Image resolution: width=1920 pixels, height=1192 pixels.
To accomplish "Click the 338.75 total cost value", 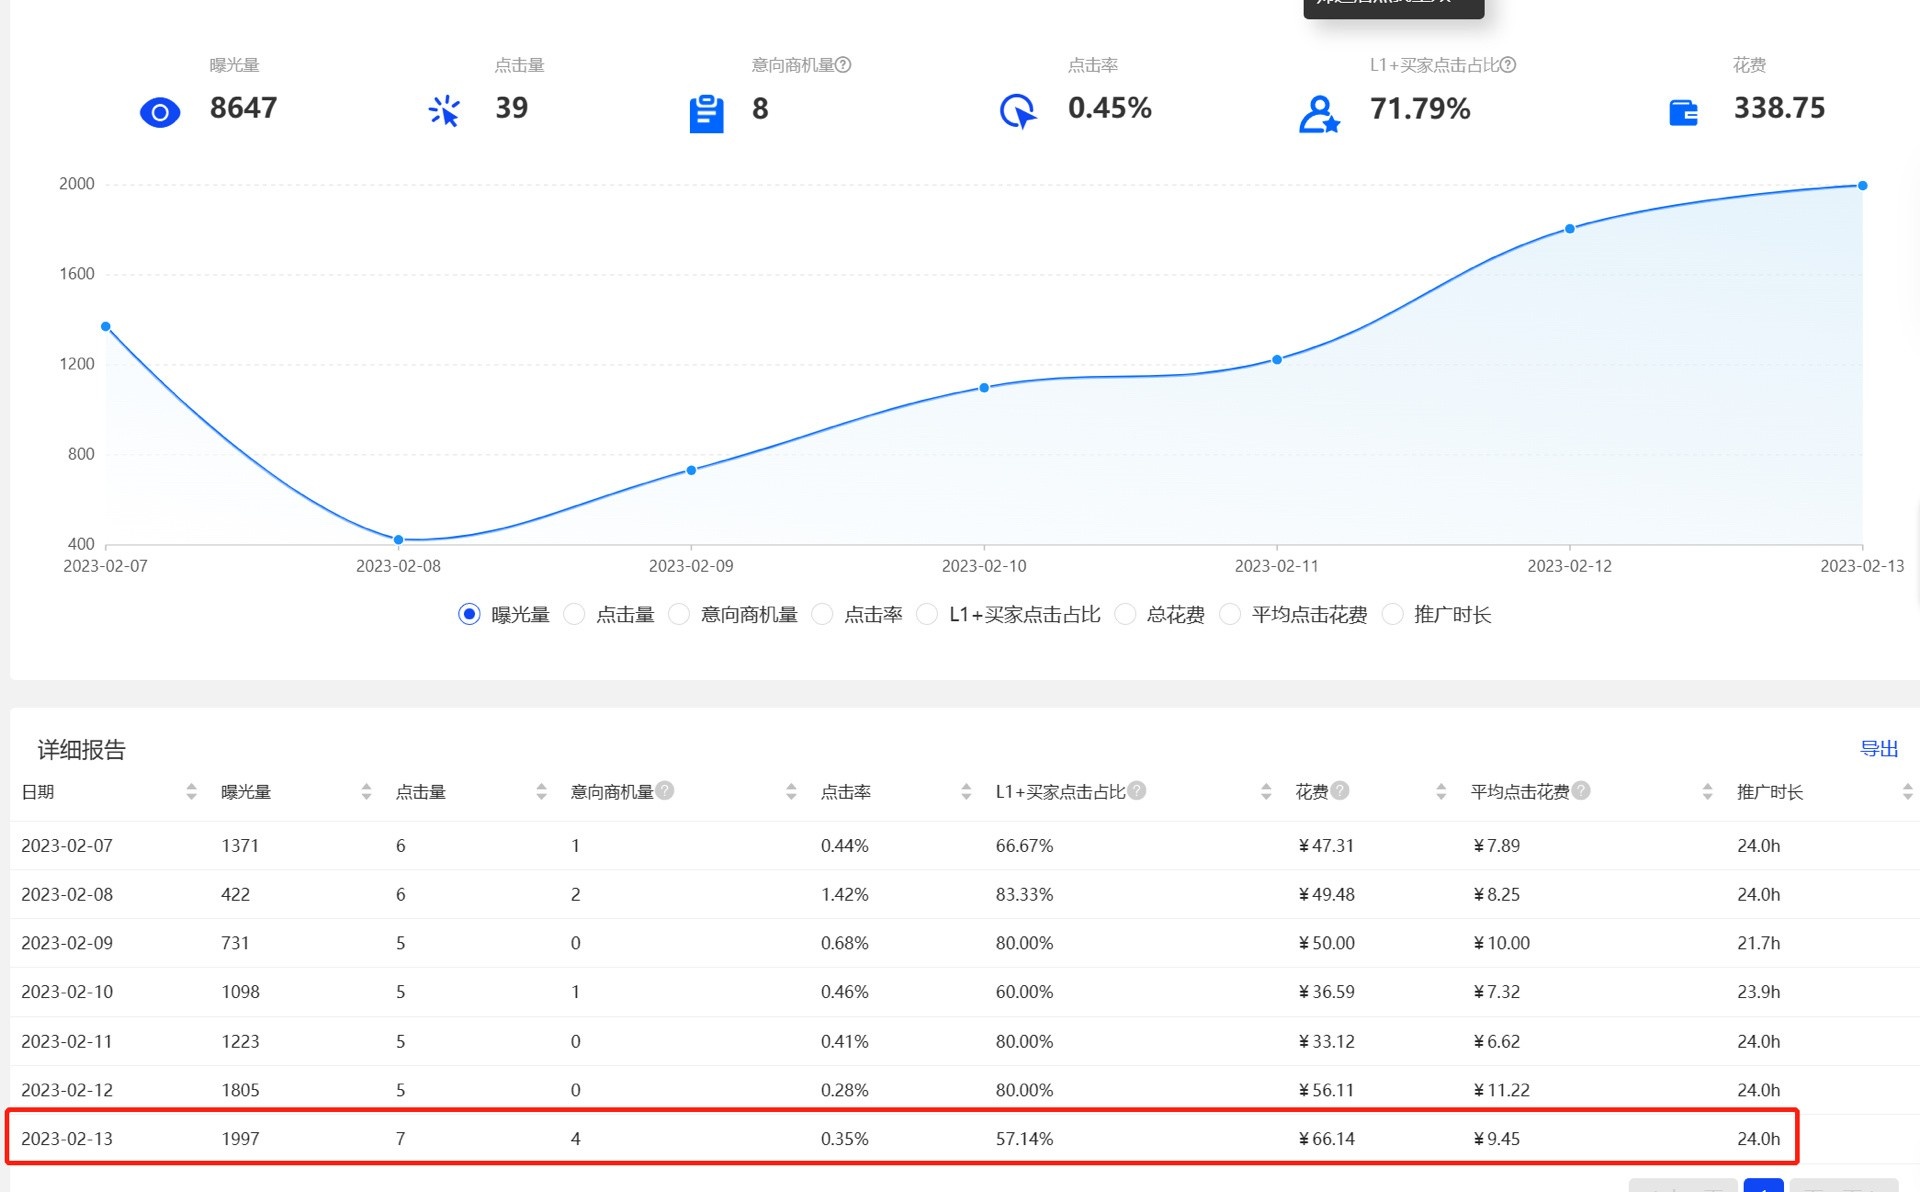I will [1779, 108].
